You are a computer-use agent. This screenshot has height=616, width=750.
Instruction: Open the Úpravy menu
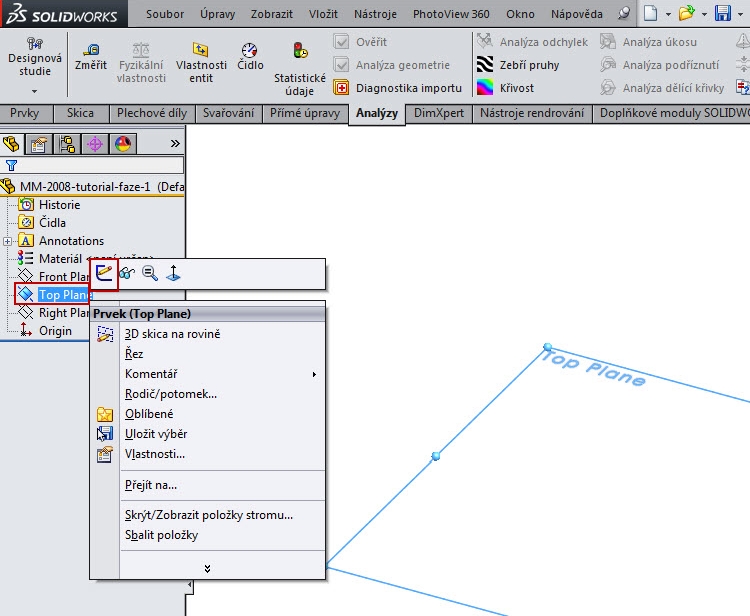click(218, 14)
